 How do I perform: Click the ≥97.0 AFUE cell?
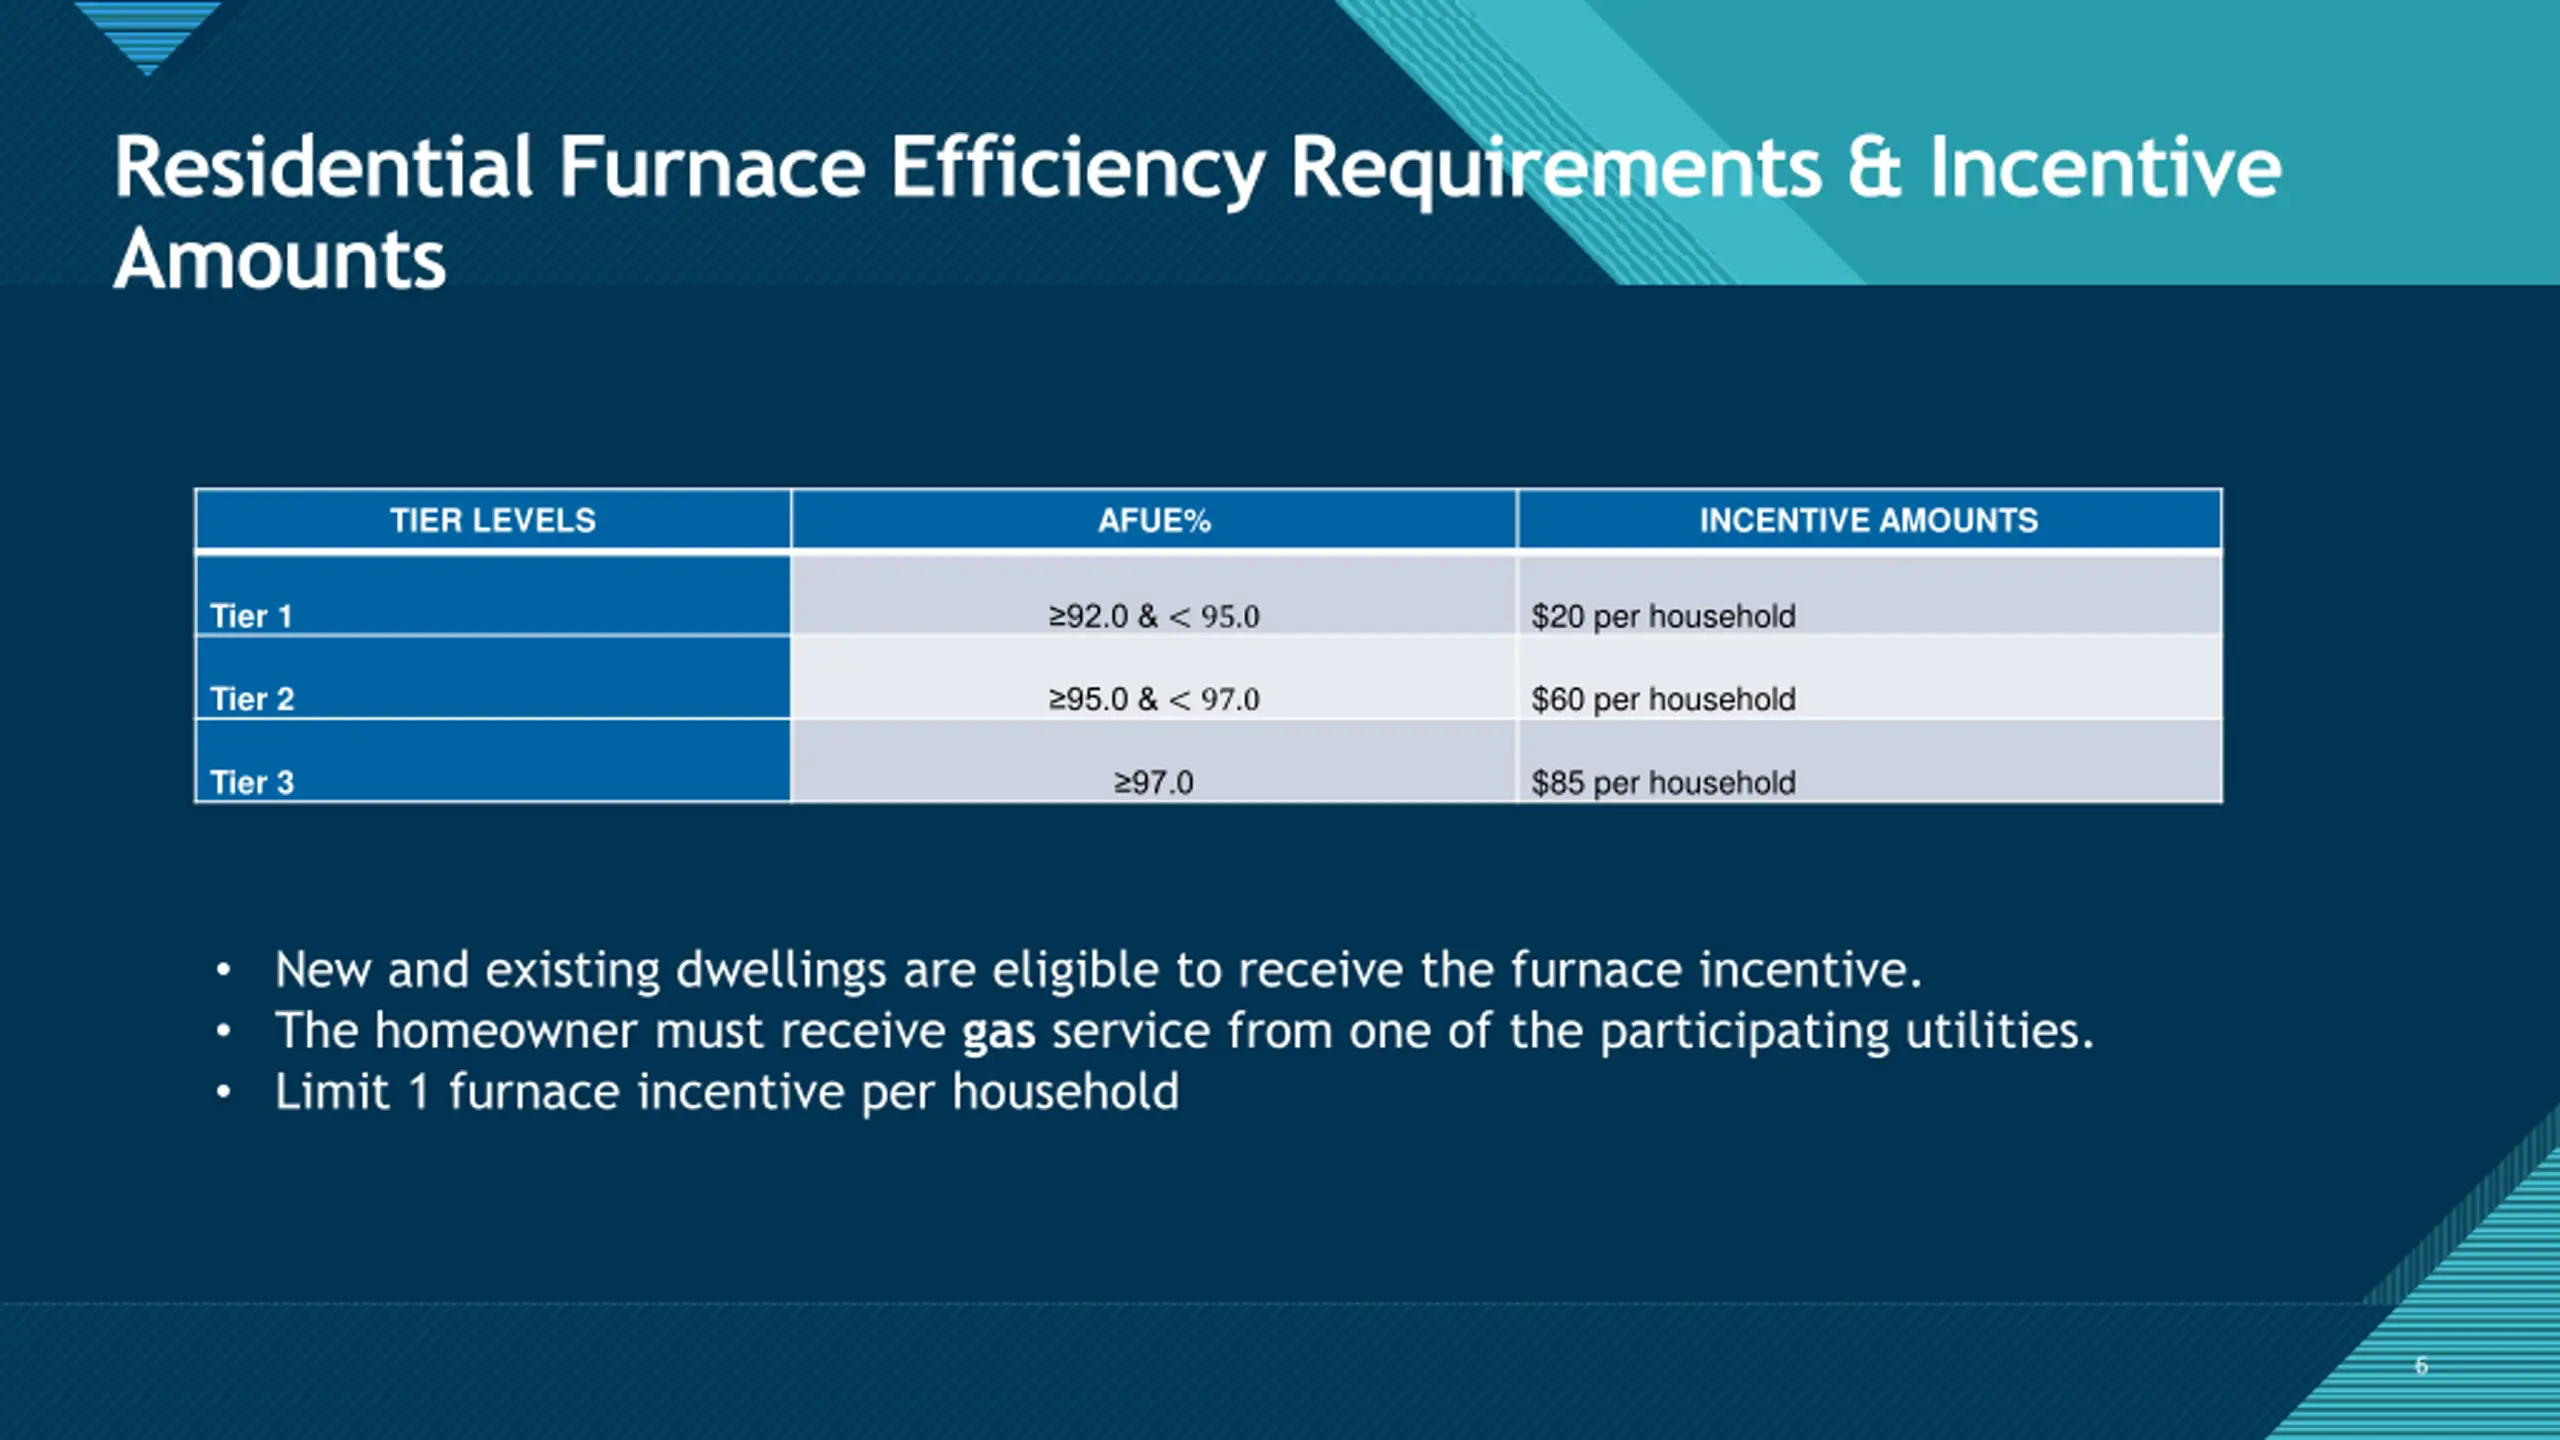pos(1154,761)
